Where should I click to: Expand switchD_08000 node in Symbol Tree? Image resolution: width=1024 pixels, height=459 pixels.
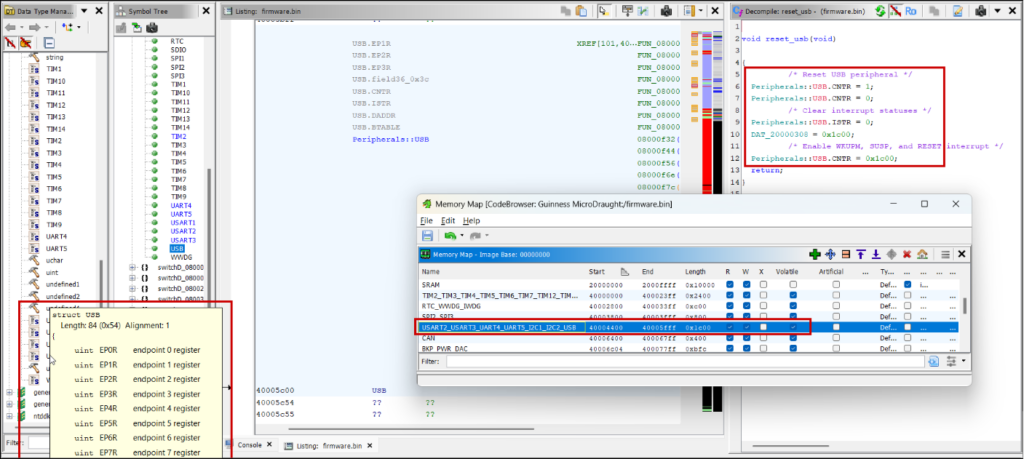point(132,268)
